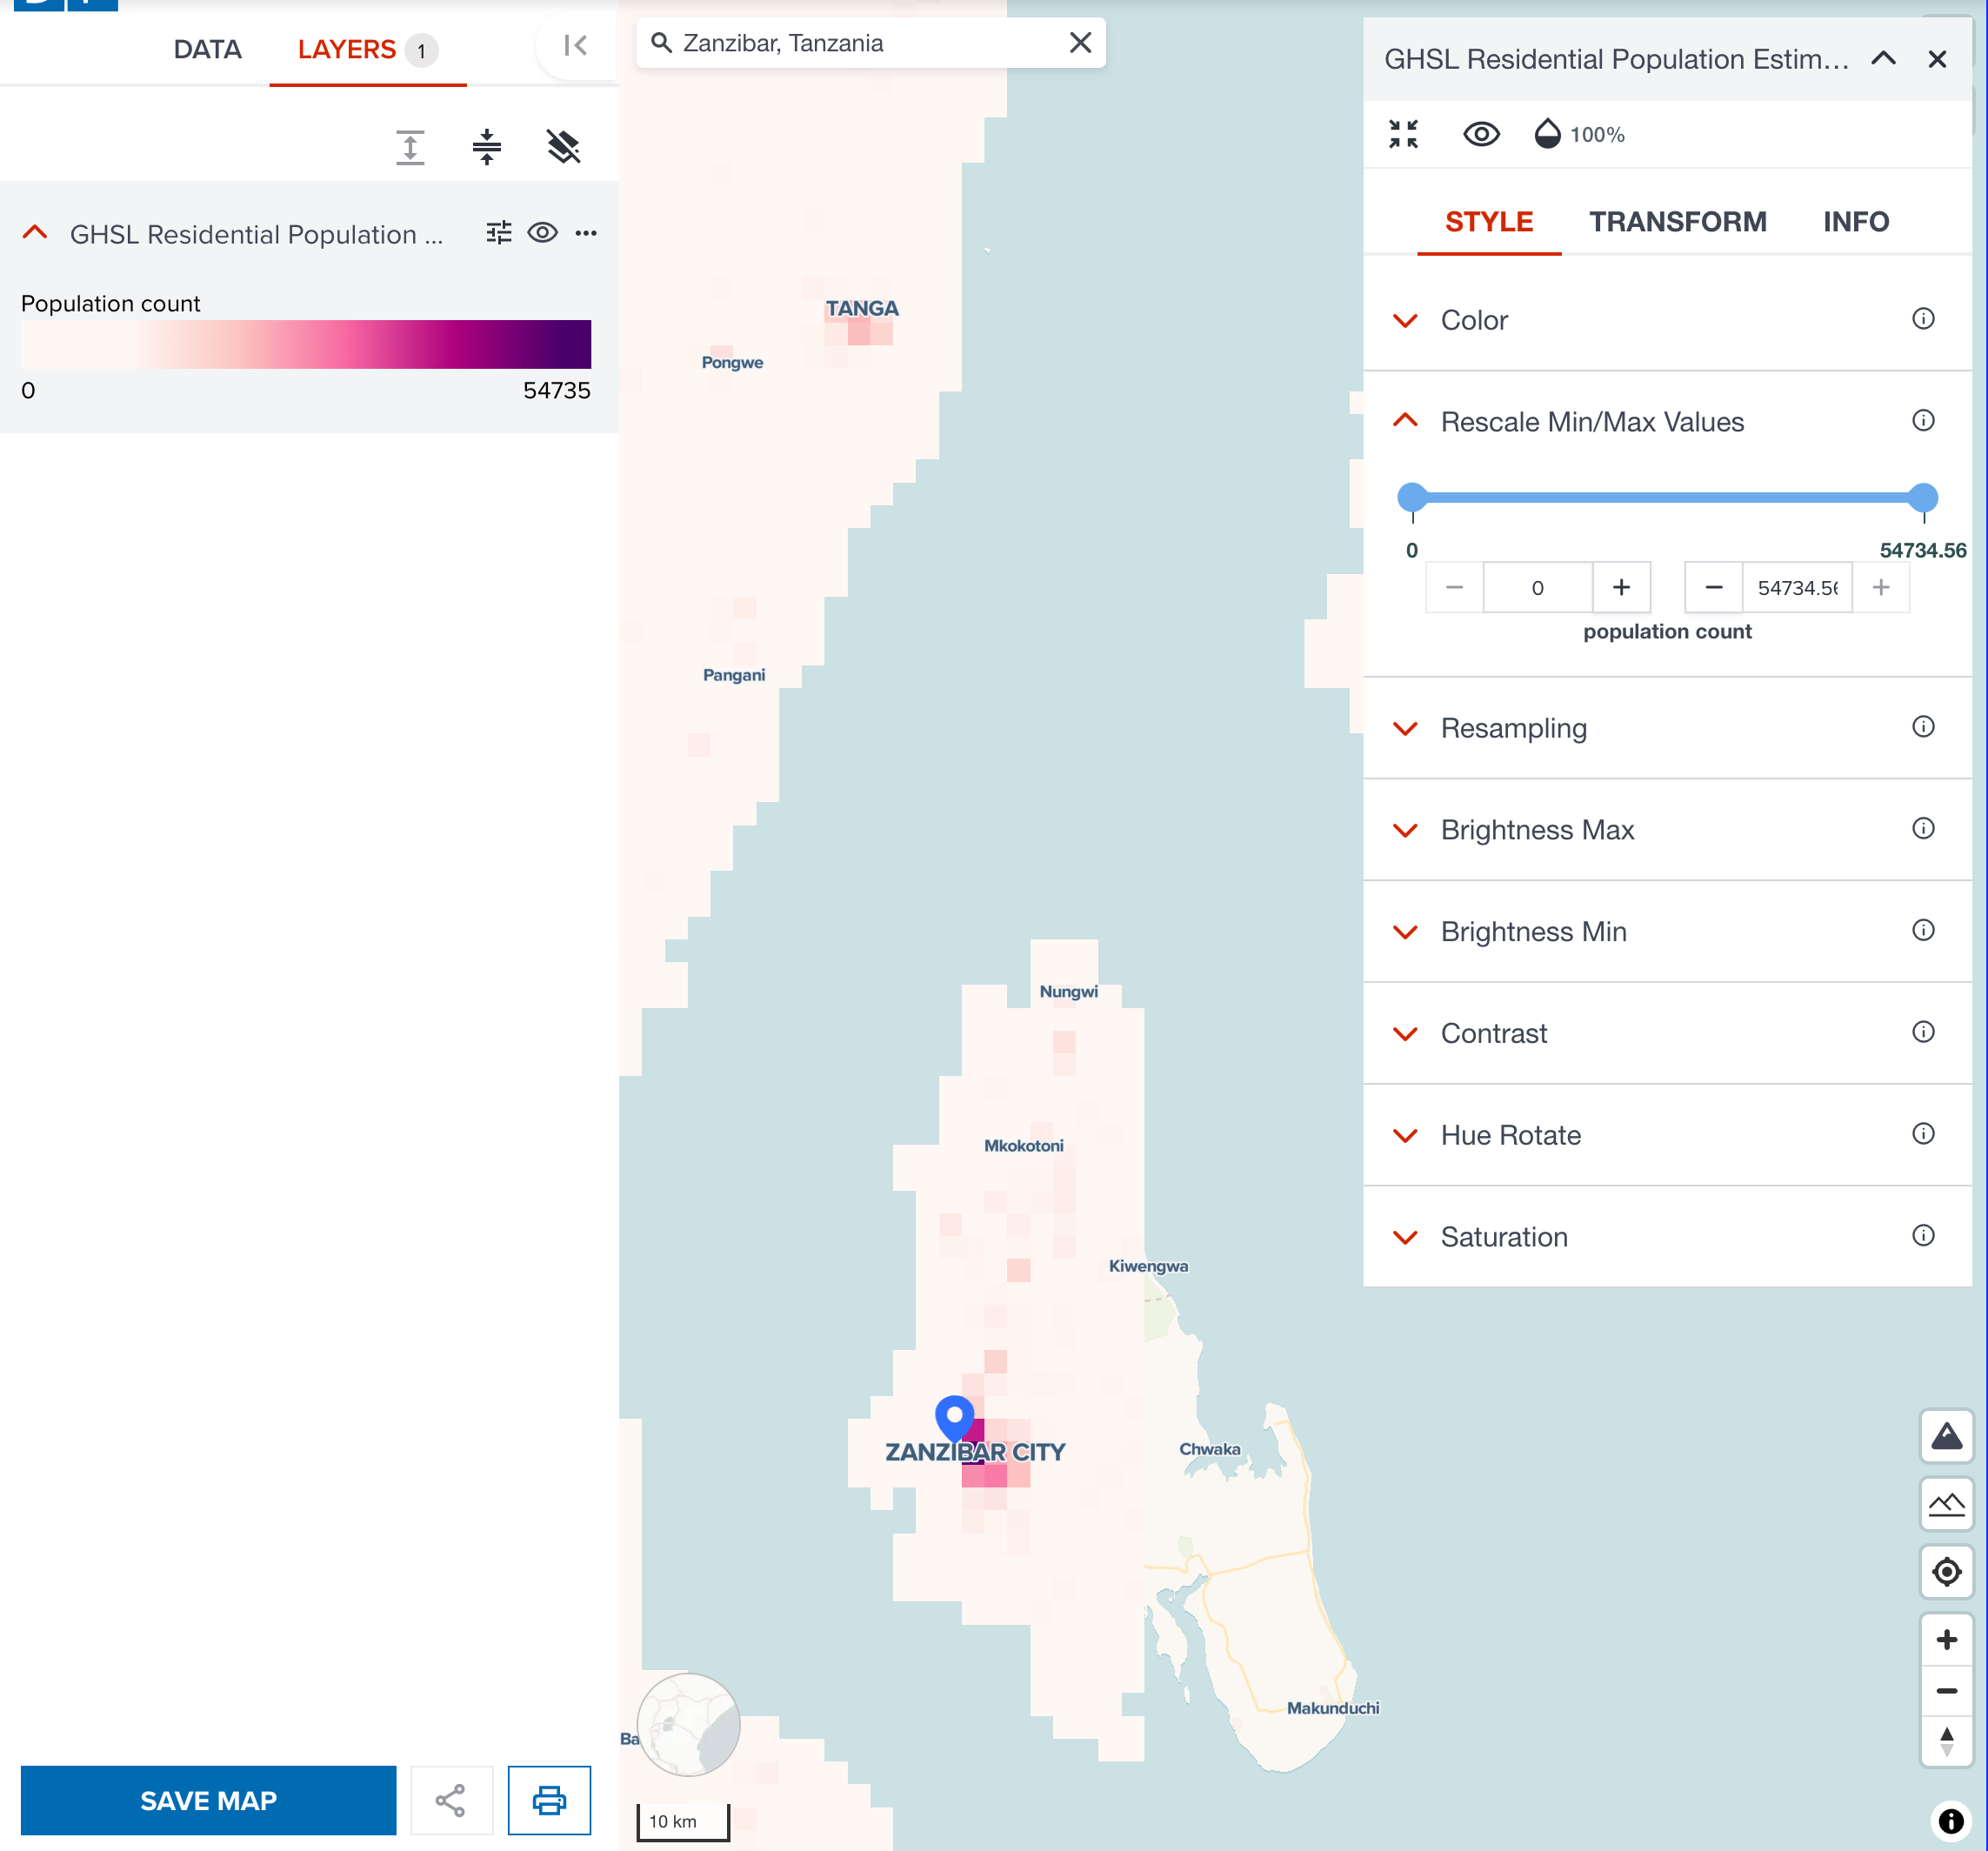
Task: Collapse Rescale Min/Max Values section
Action: 1591,422
